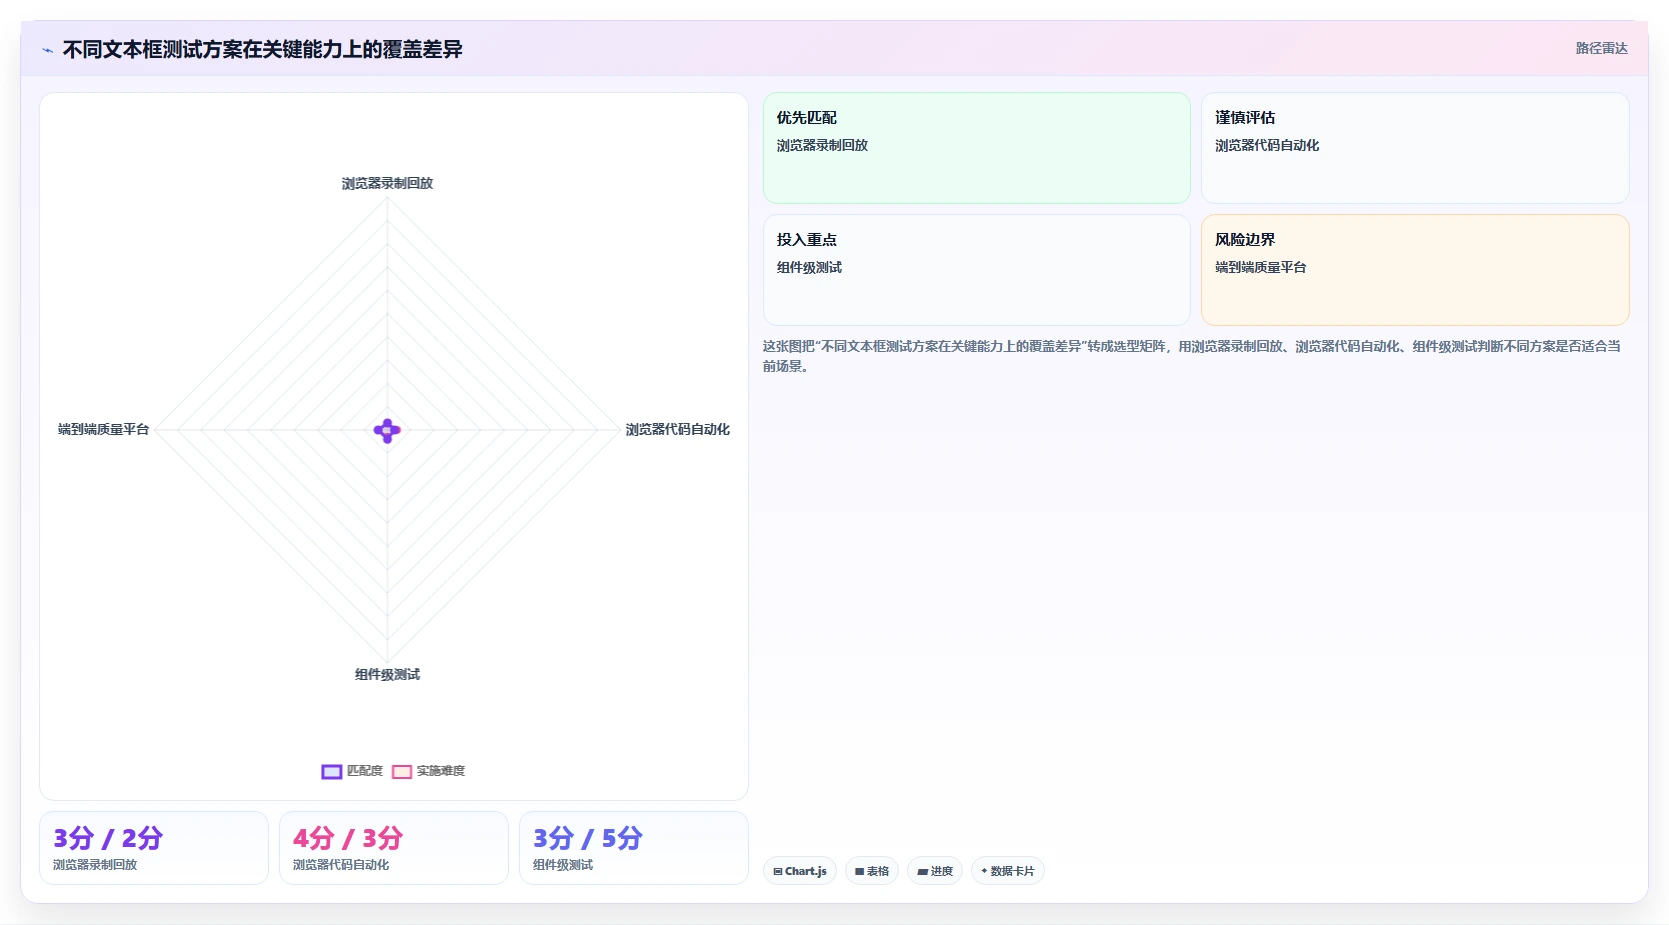Click the purple data points at radar center
The height and width of the screenshot is (925, 1669).
(387, 431)
